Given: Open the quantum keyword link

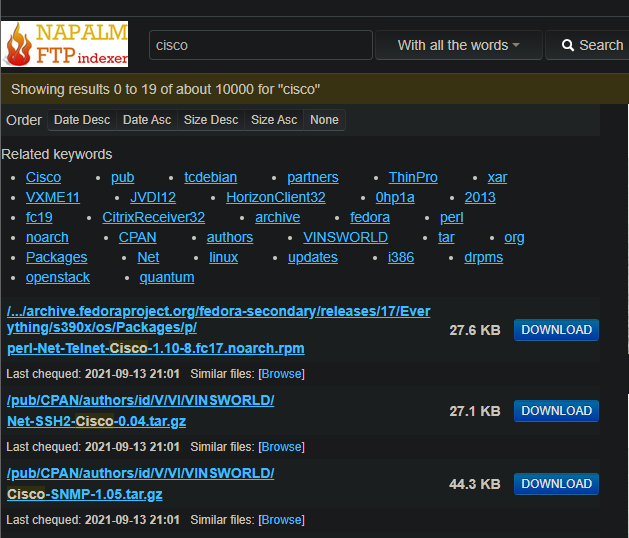Looking at the screenshot, I should [166, 278].
